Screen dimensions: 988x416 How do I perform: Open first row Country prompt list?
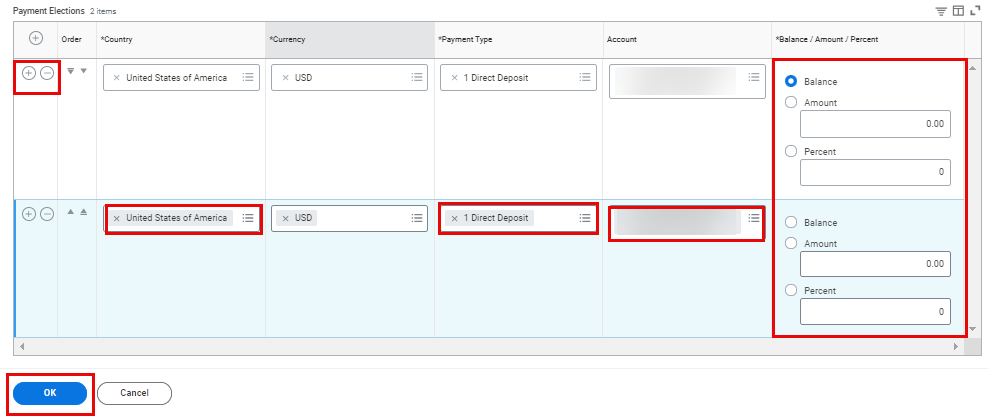[248, 78]
